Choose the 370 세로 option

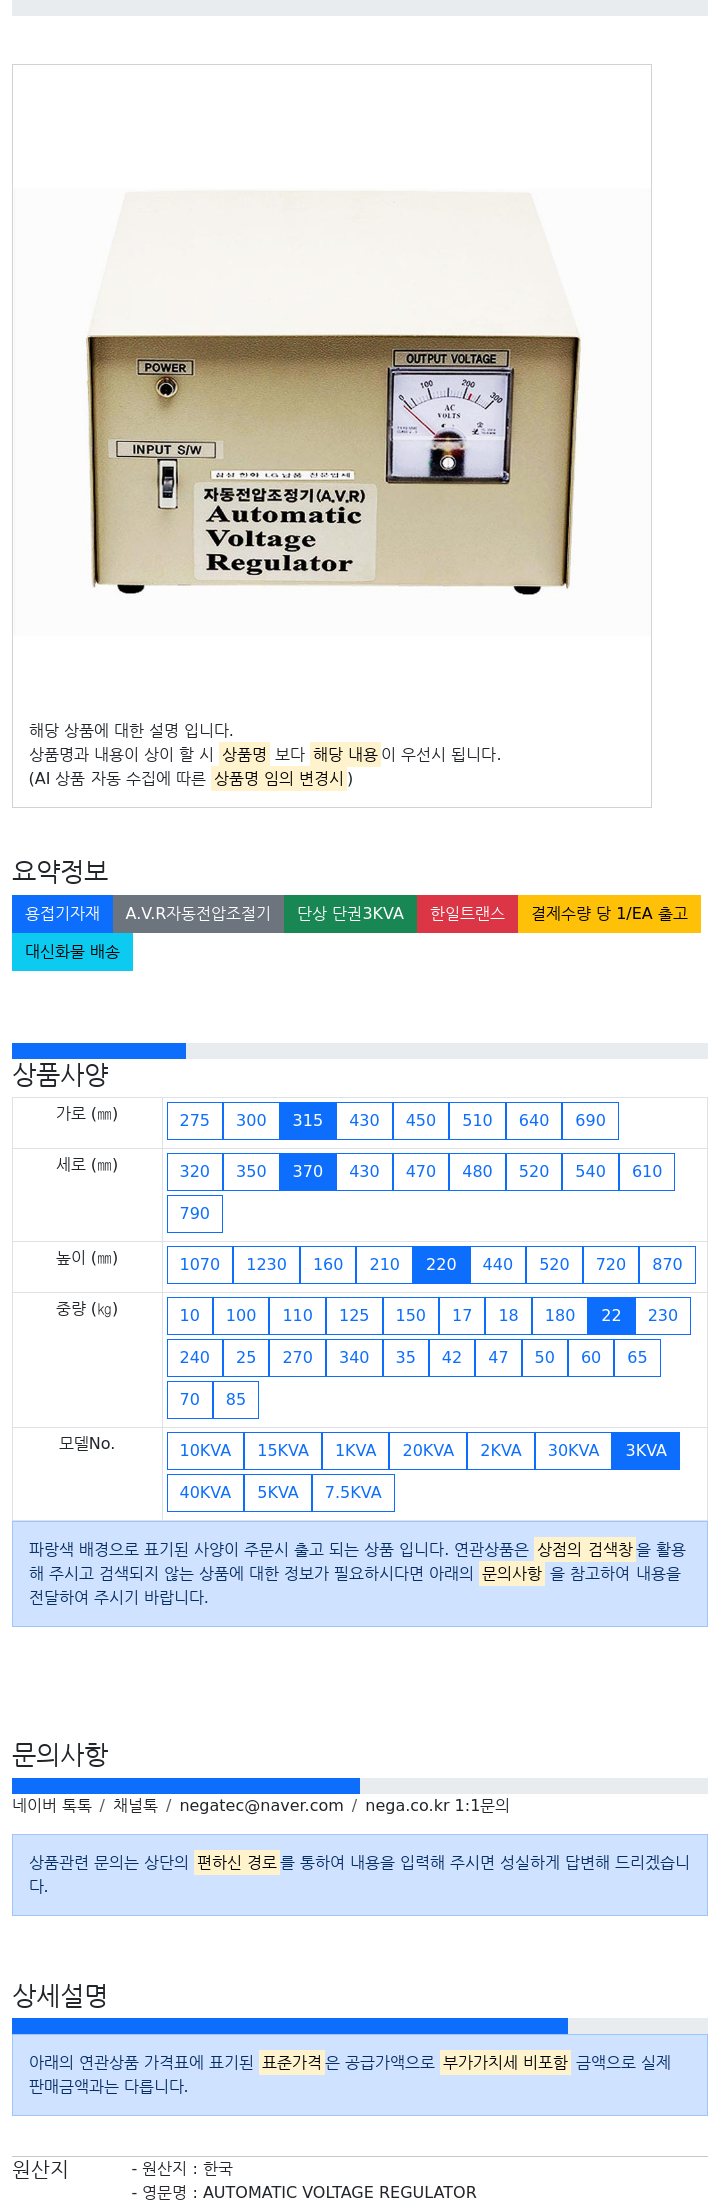pyautogui.click(x=308, y=1172)
